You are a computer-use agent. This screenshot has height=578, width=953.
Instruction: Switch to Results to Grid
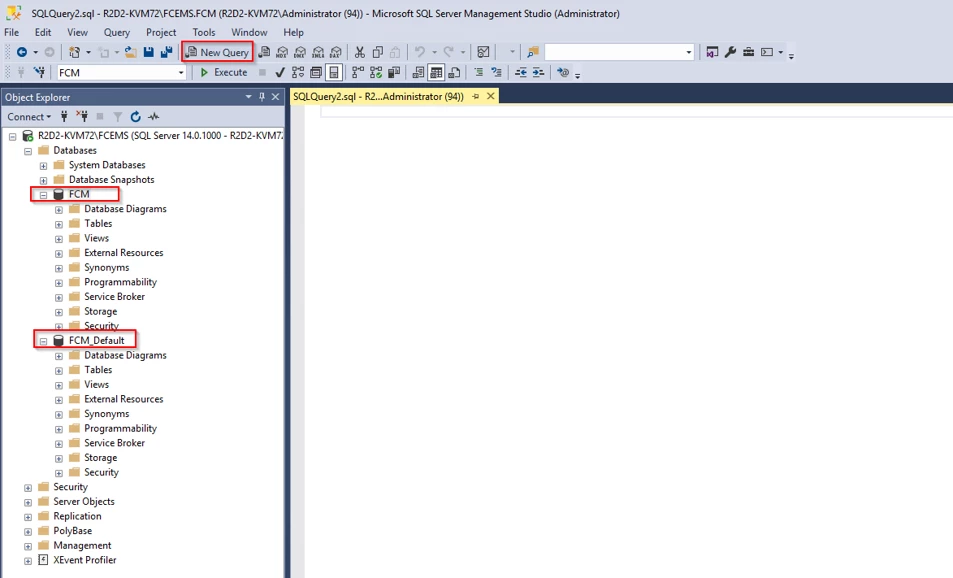(x=436, y=72)
